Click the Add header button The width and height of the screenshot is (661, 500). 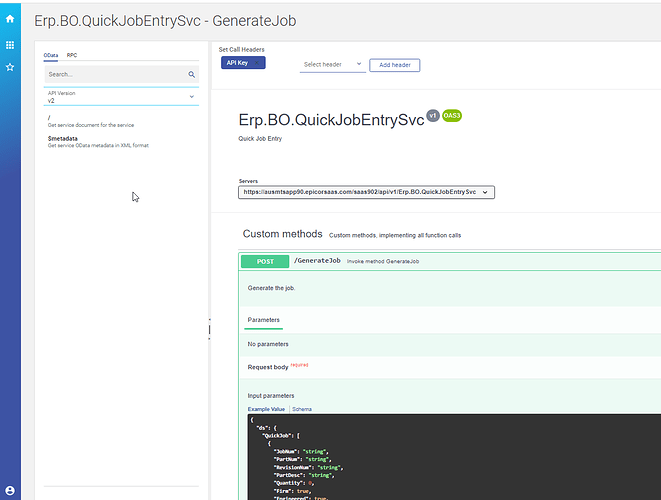[x=395, y=65]
